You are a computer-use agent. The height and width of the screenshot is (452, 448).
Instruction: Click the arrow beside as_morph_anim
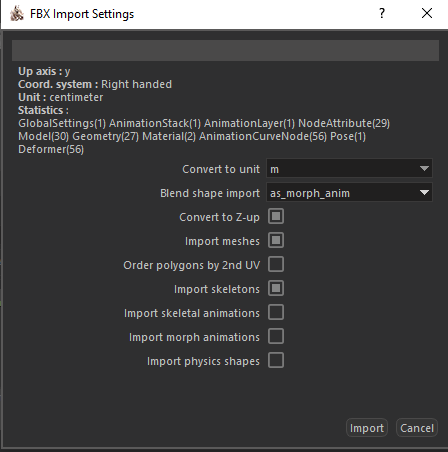point(424,193)
